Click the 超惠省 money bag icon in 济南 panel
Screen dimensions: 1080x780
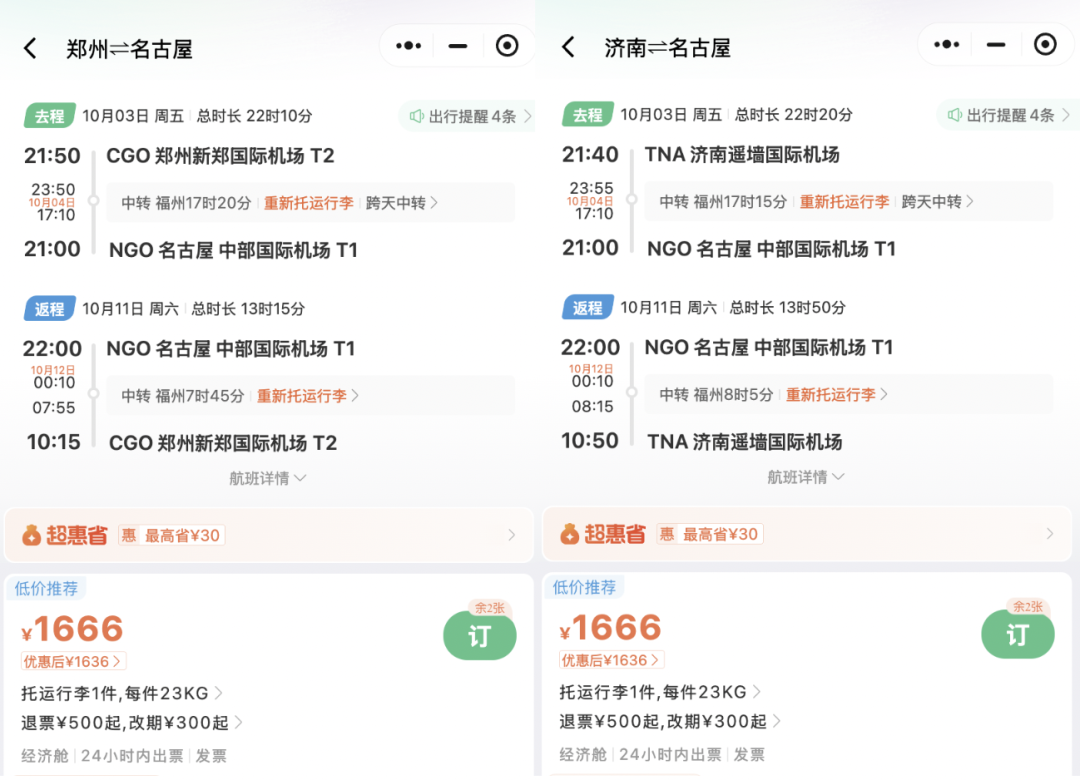click(569, 534)
